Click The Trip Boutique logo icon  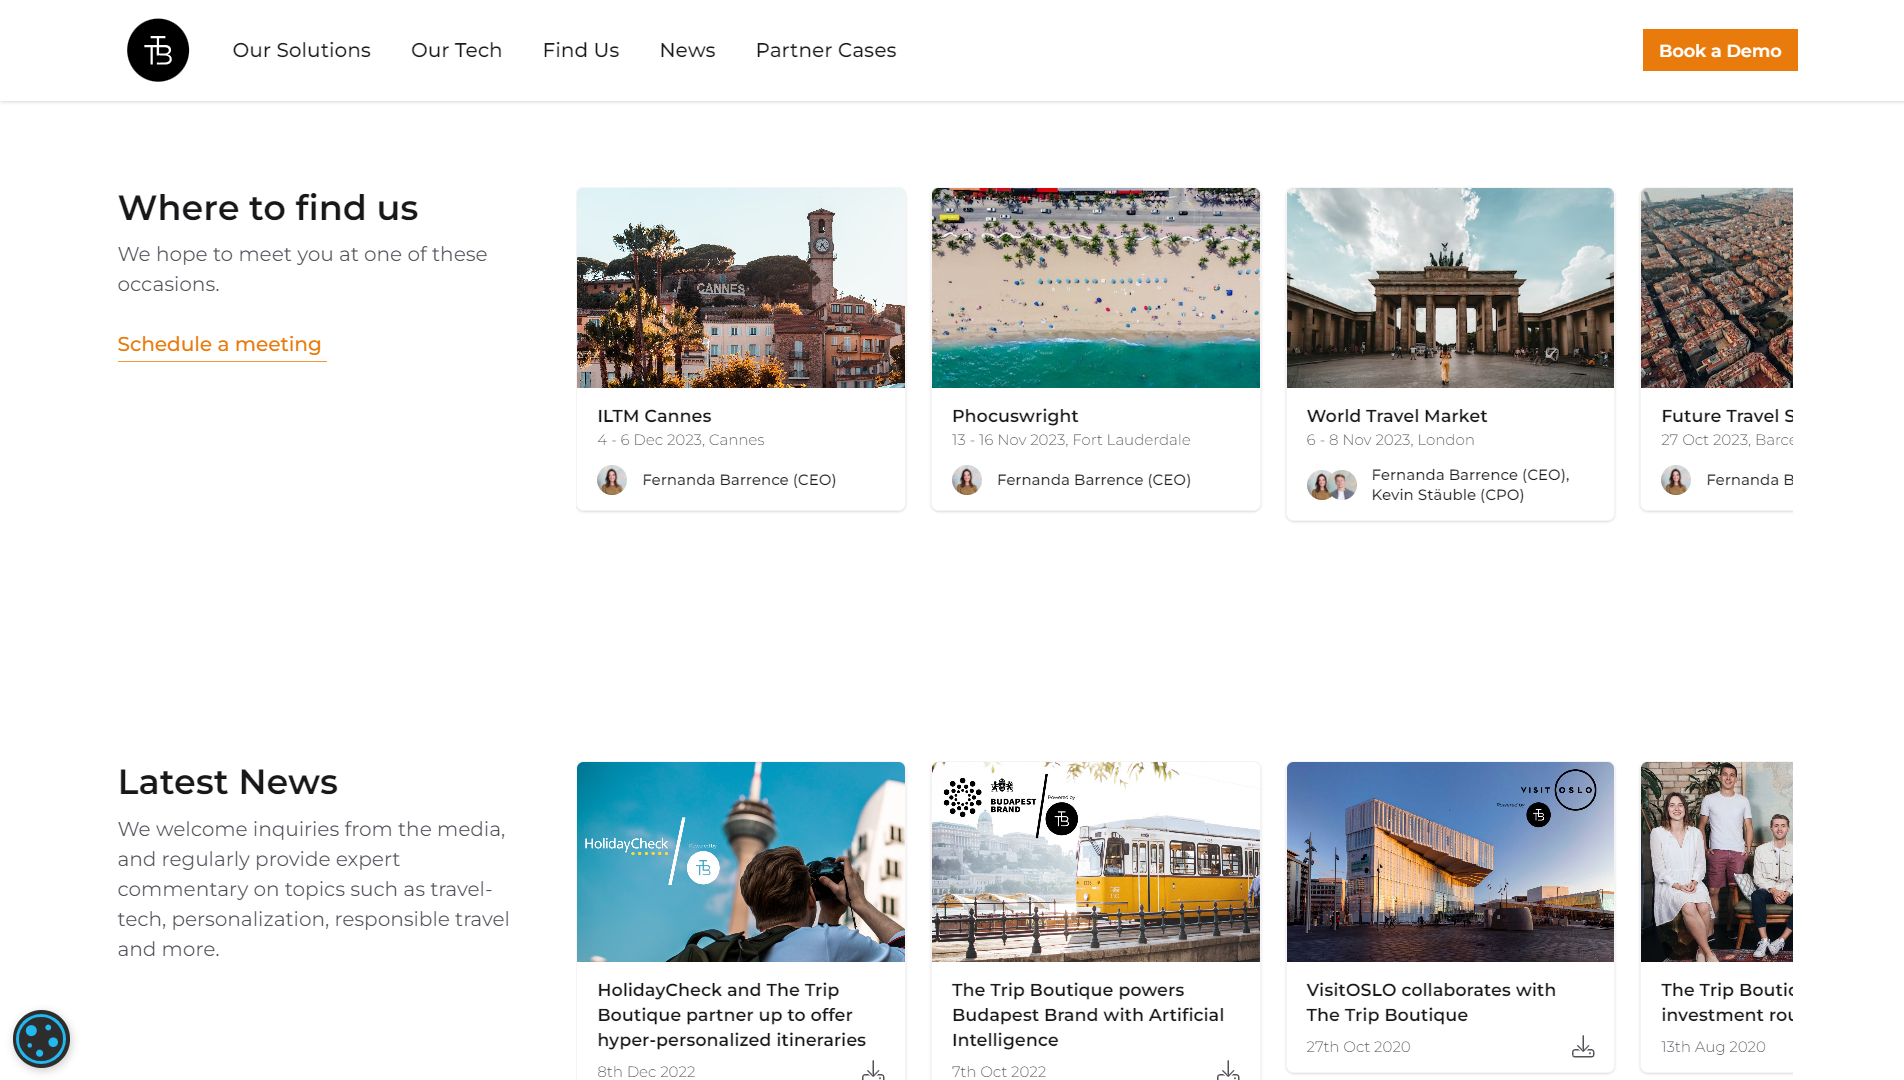click(x=158, y=50)
